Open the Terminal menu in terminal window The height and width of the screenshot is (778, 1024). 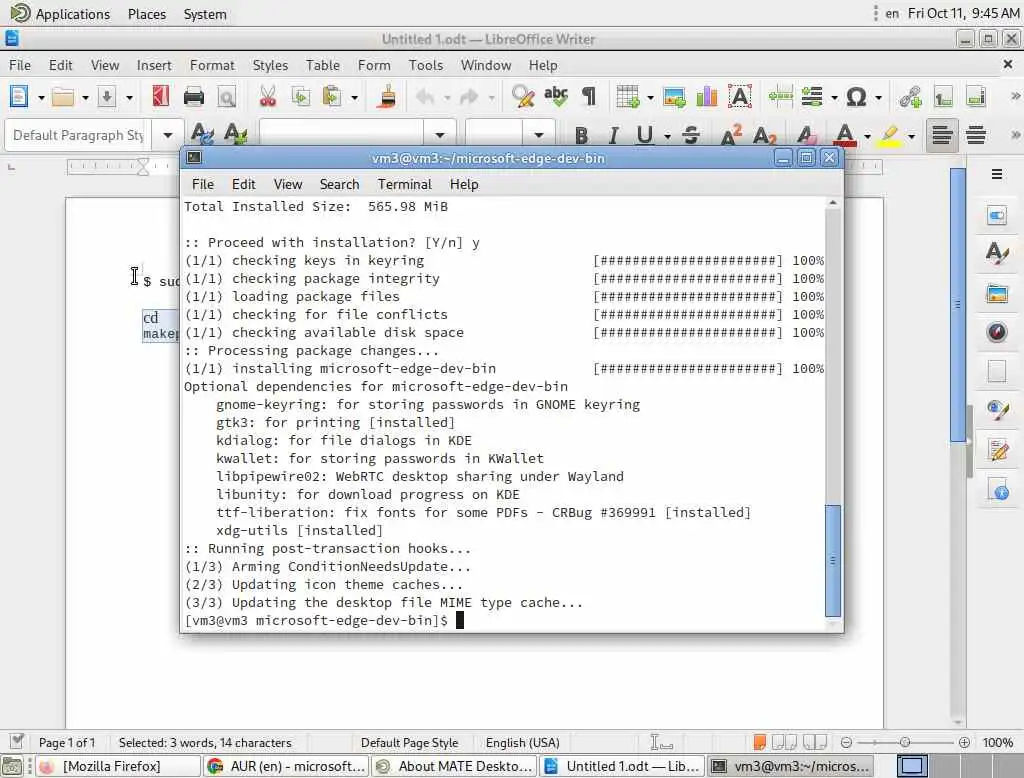[x=404, y=184]
